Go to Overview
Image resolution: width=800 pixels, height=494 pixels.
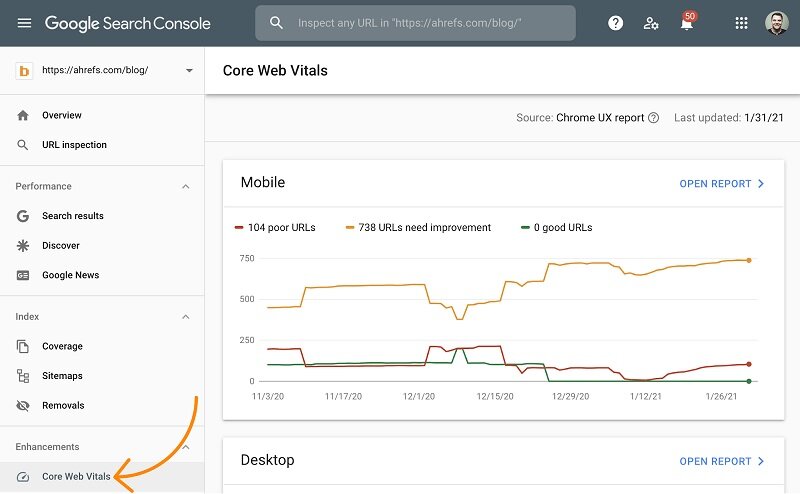(x=62, y=115)
